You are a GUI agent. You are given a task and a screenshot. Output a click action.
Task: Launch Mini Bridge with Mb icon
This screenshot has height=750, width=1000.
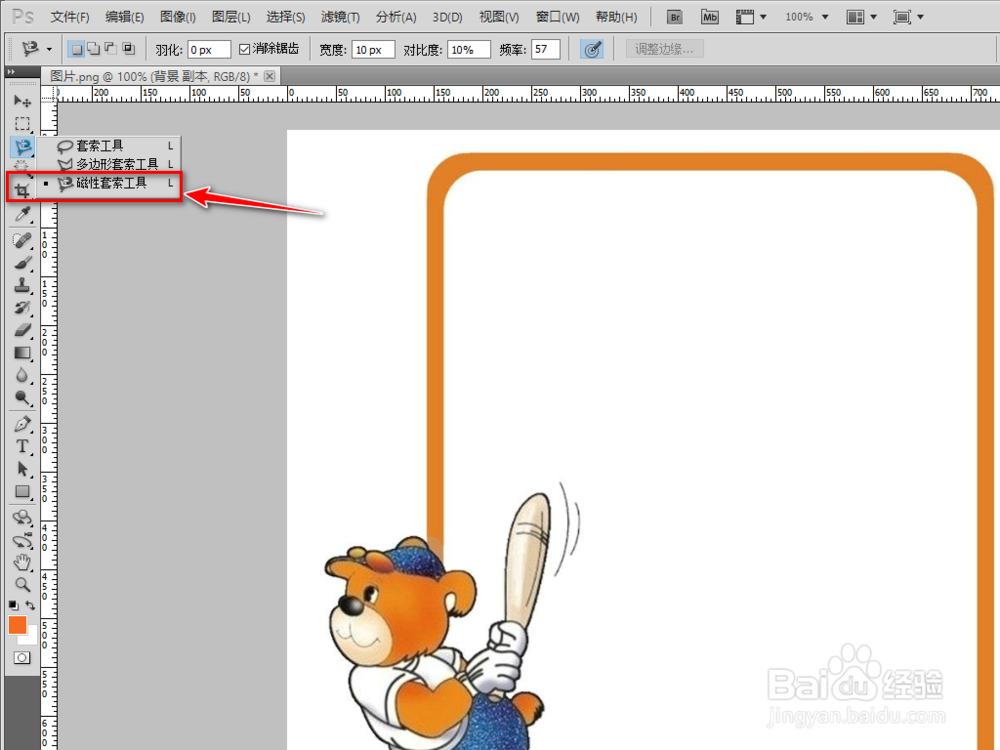[709, 17]
